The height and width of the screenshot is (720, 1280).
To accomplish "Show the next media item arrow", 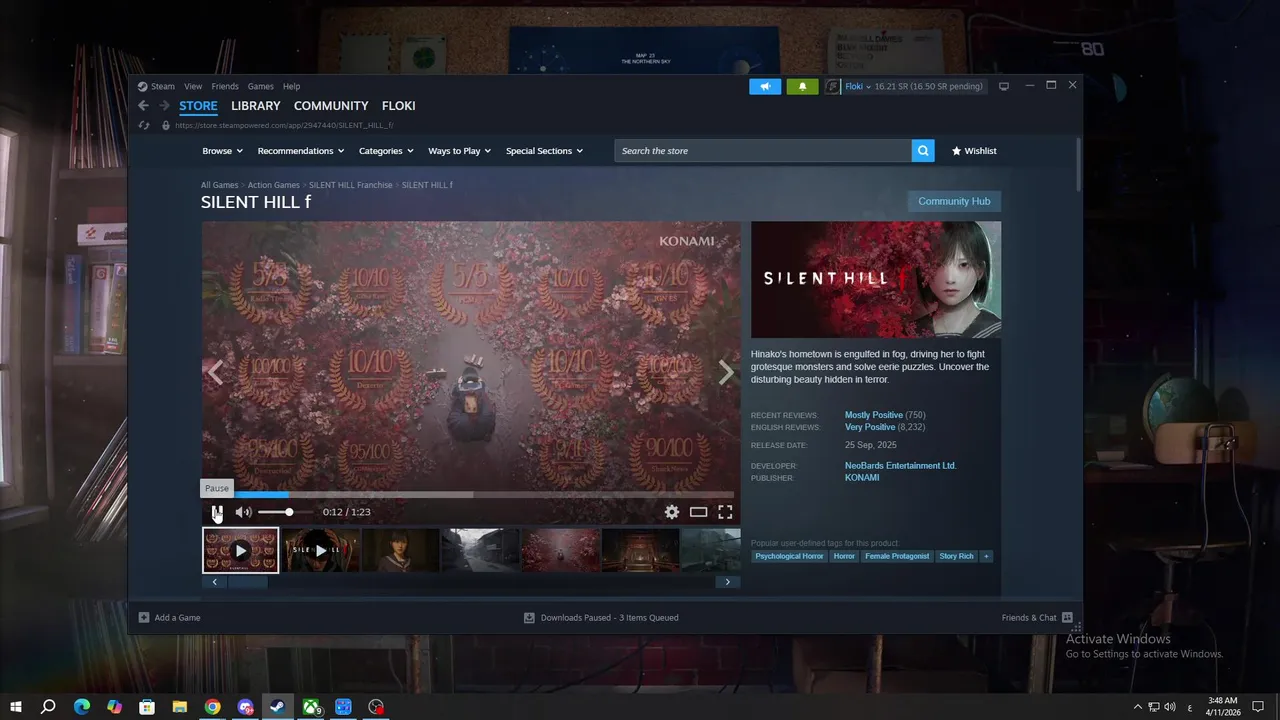I will [727, 372].
